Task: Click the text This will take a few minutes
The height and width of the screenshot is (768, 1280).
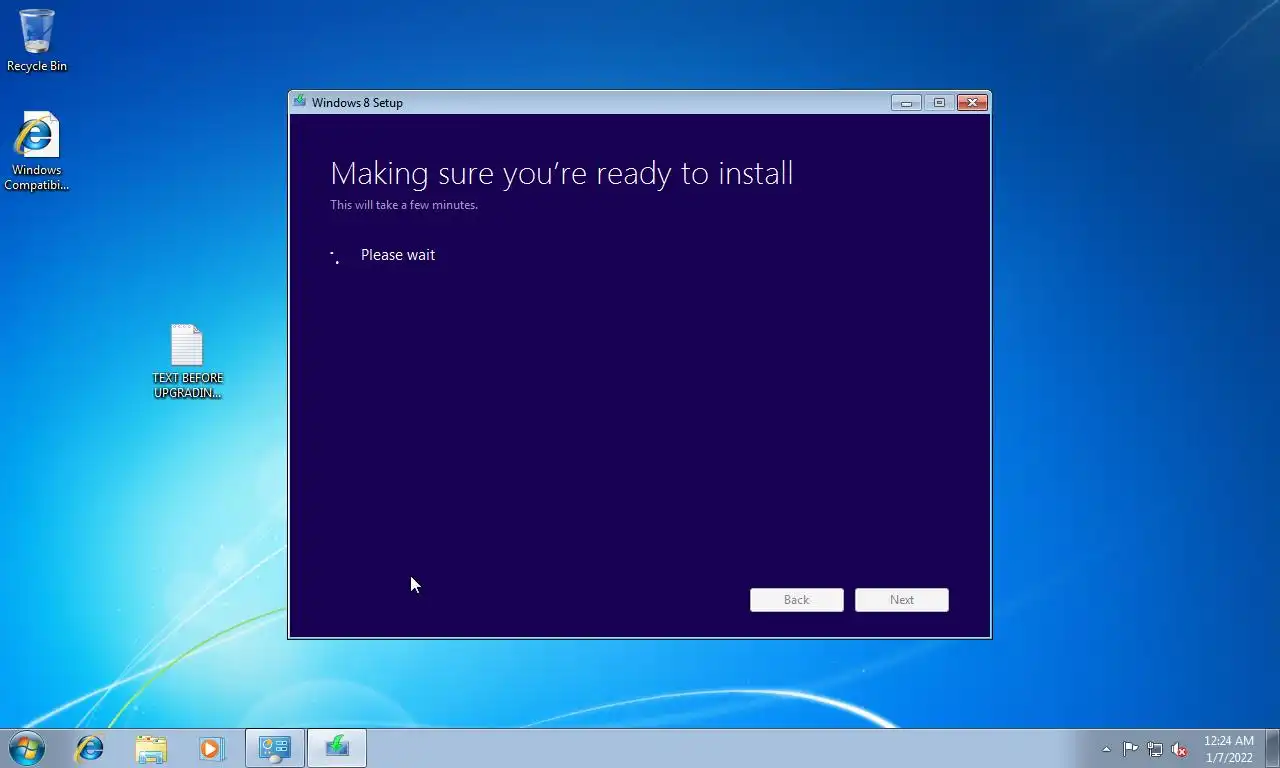Action: pos(404,205)
